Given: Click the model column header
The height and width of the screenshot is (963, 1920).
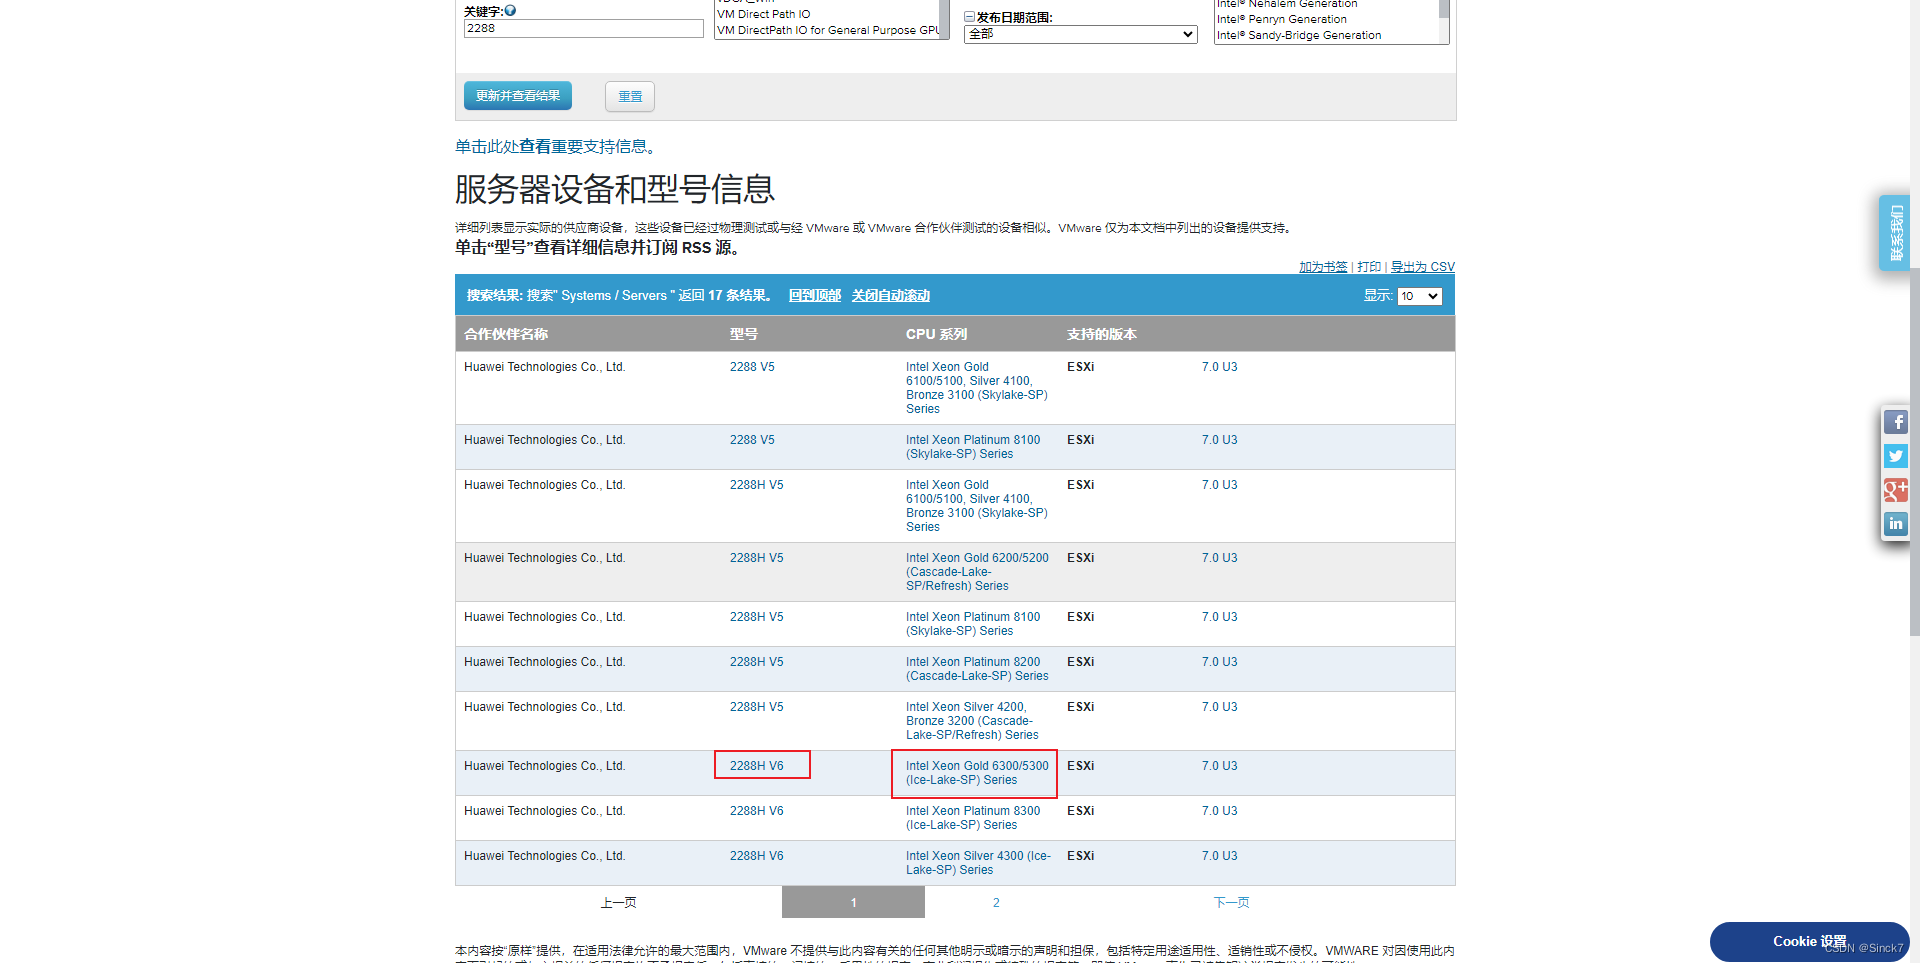Looking at the screenshot, I should click(x=743, y=334).
